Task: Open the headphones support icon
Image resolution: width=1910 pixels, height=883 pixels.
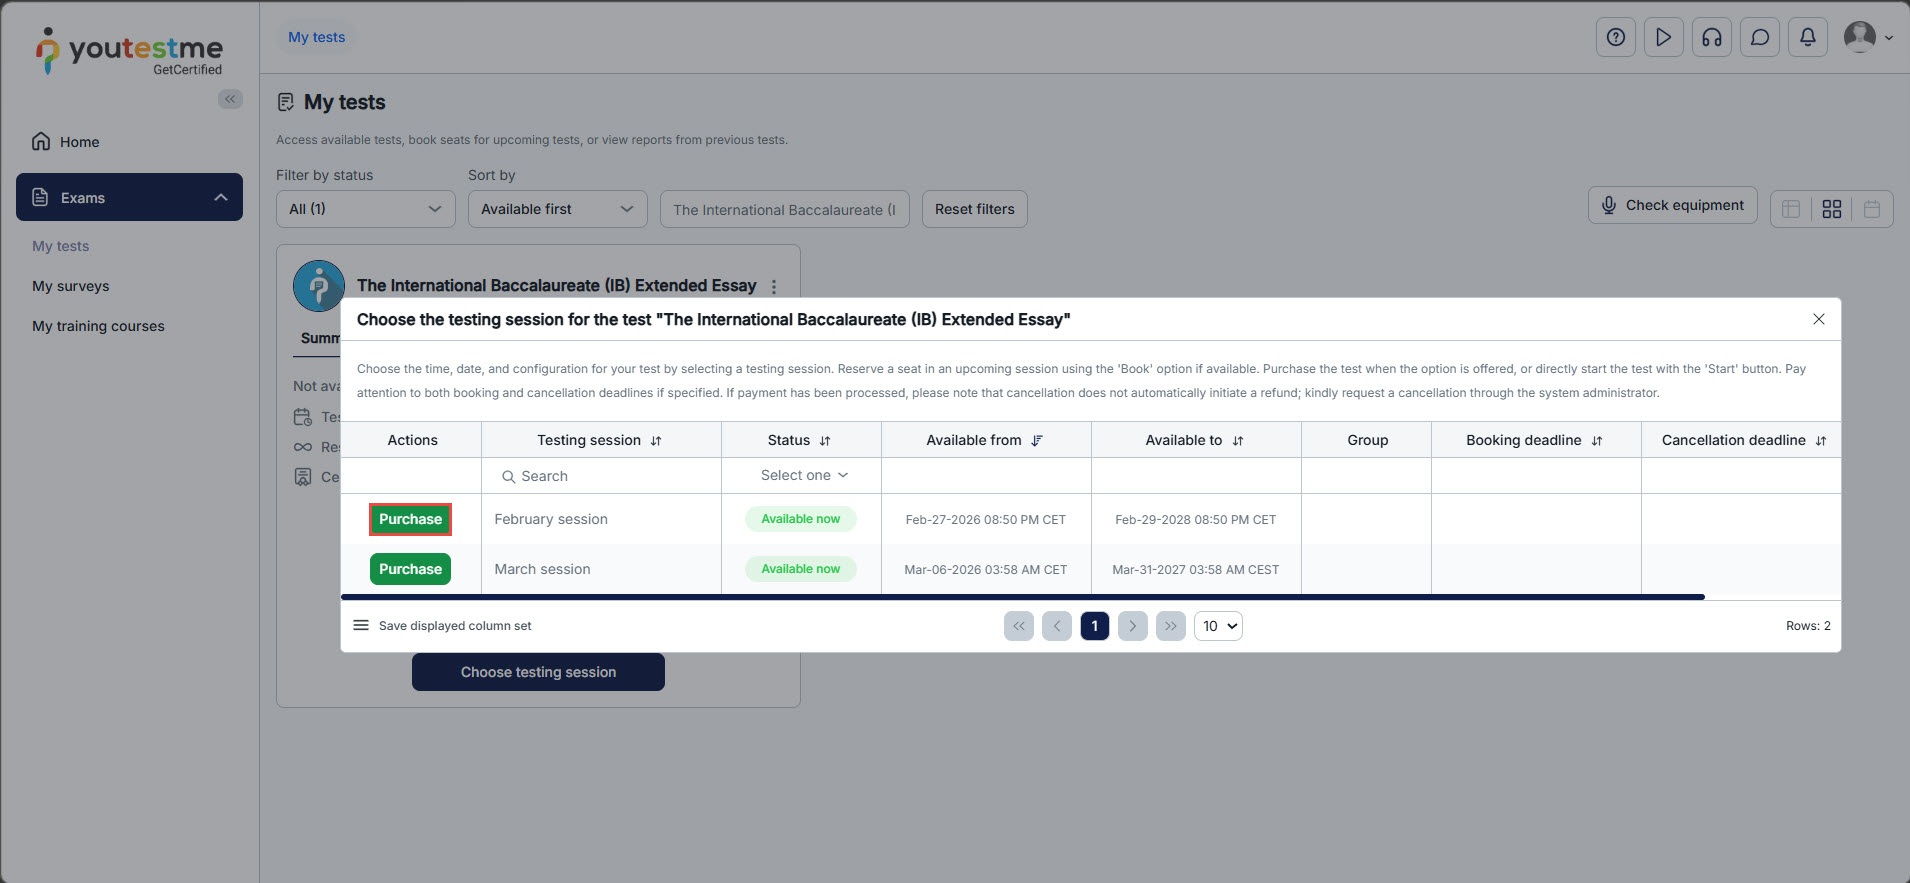Action: [1711, 38]
